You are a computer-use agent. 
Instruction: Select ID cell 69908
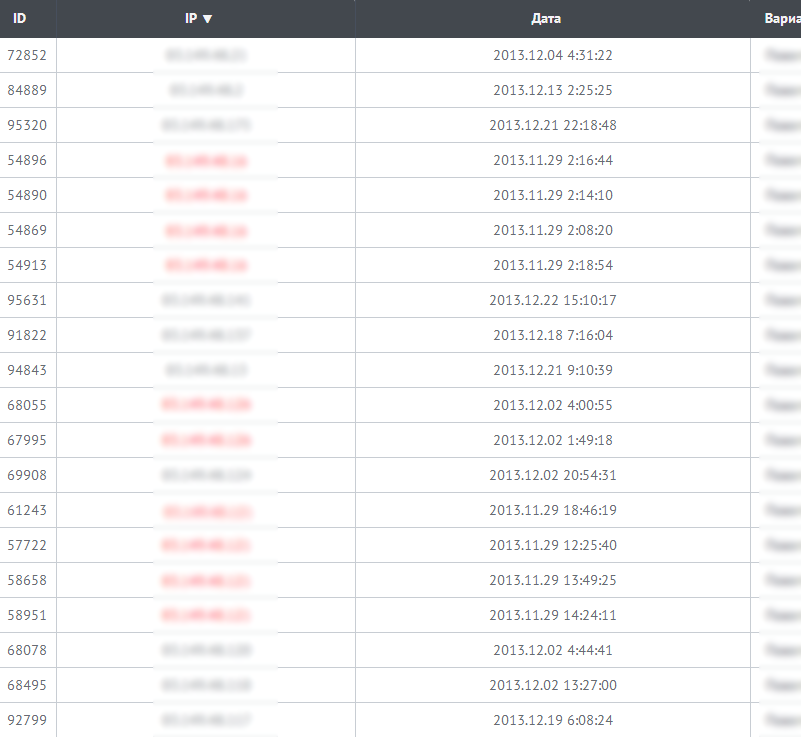point(27,475)
